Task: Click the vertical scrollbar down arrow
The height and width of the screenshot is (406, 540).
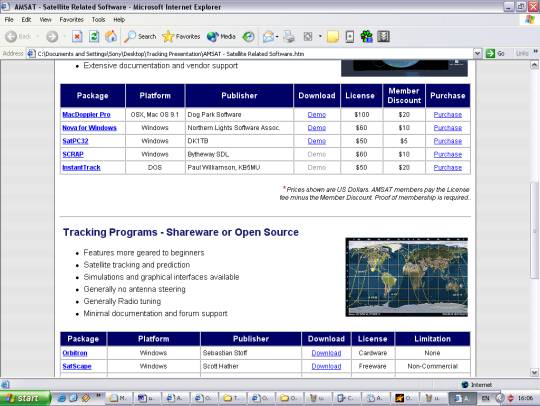Action: pyautogui.click(x=534, y=372)
